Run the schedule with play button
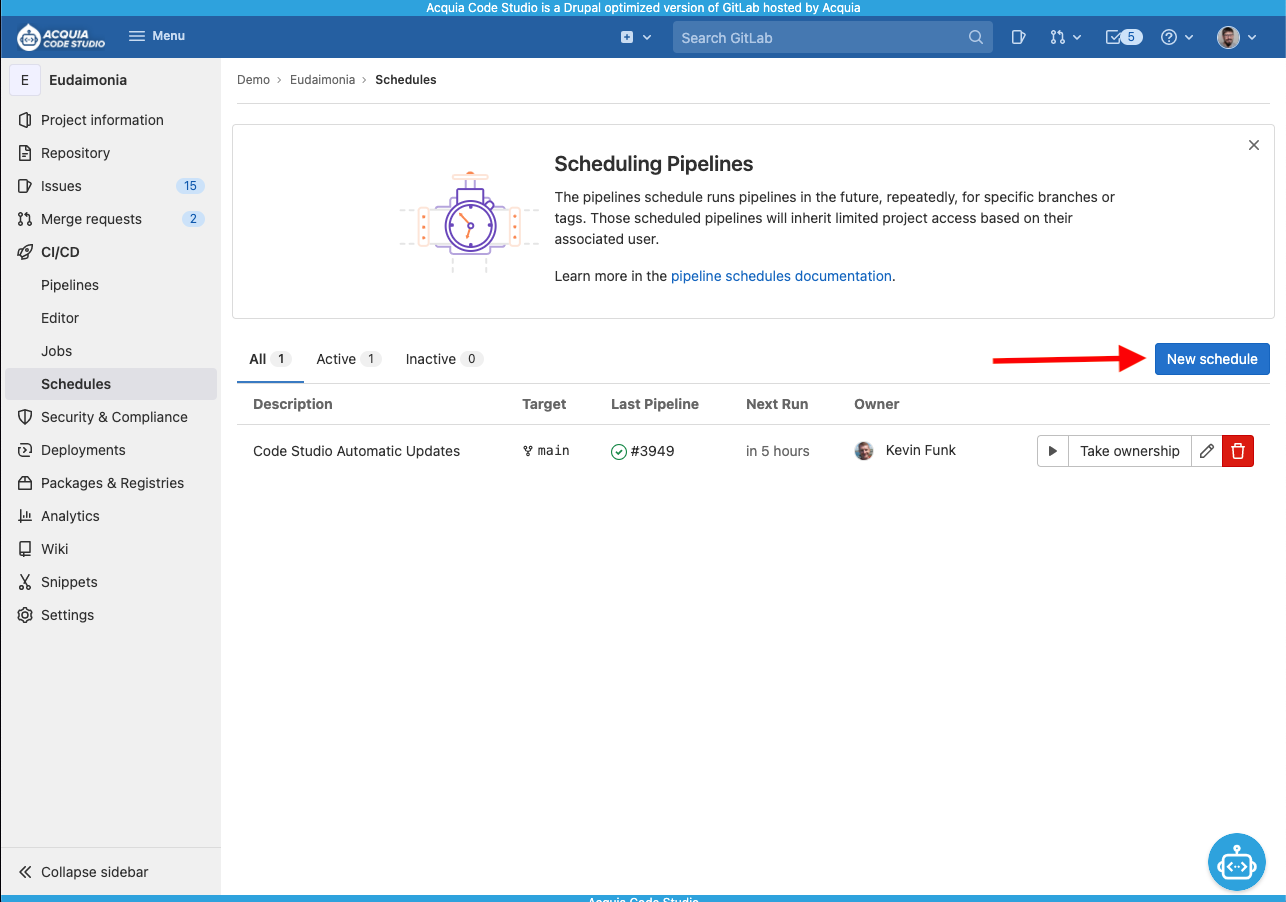The width and height of the screenshot is (1286, 902). pos(1053,451)
